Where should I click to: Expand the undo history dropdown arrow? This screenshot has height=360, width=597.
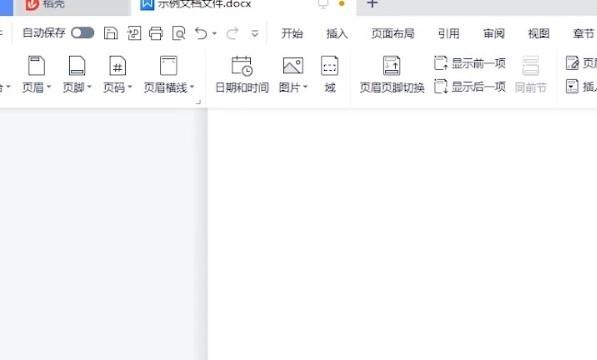[214, 34]
